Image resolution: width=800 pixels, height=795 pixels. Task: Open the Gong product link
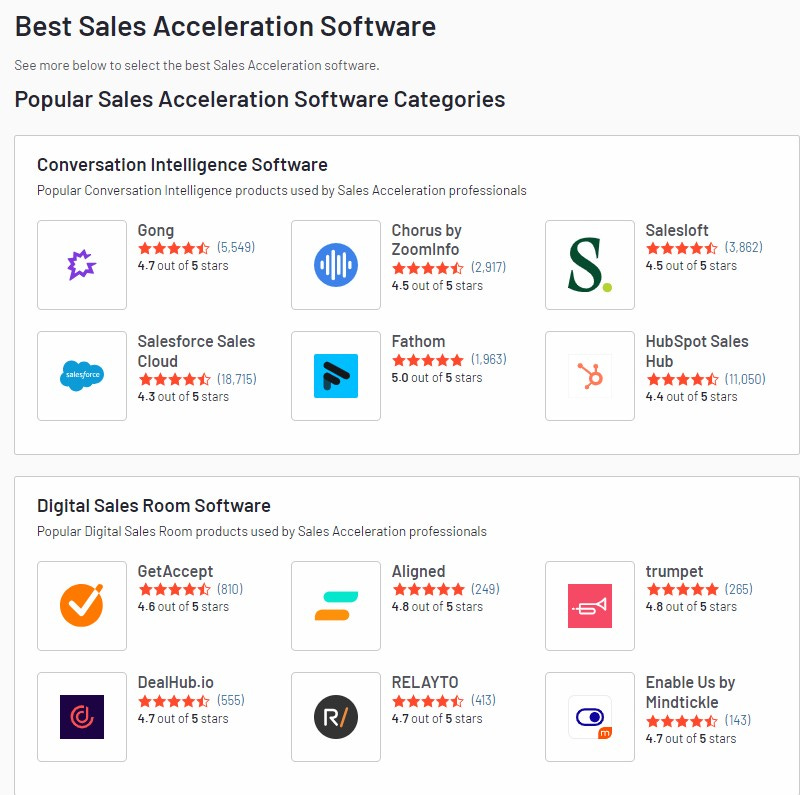click(x=156, y=231)
